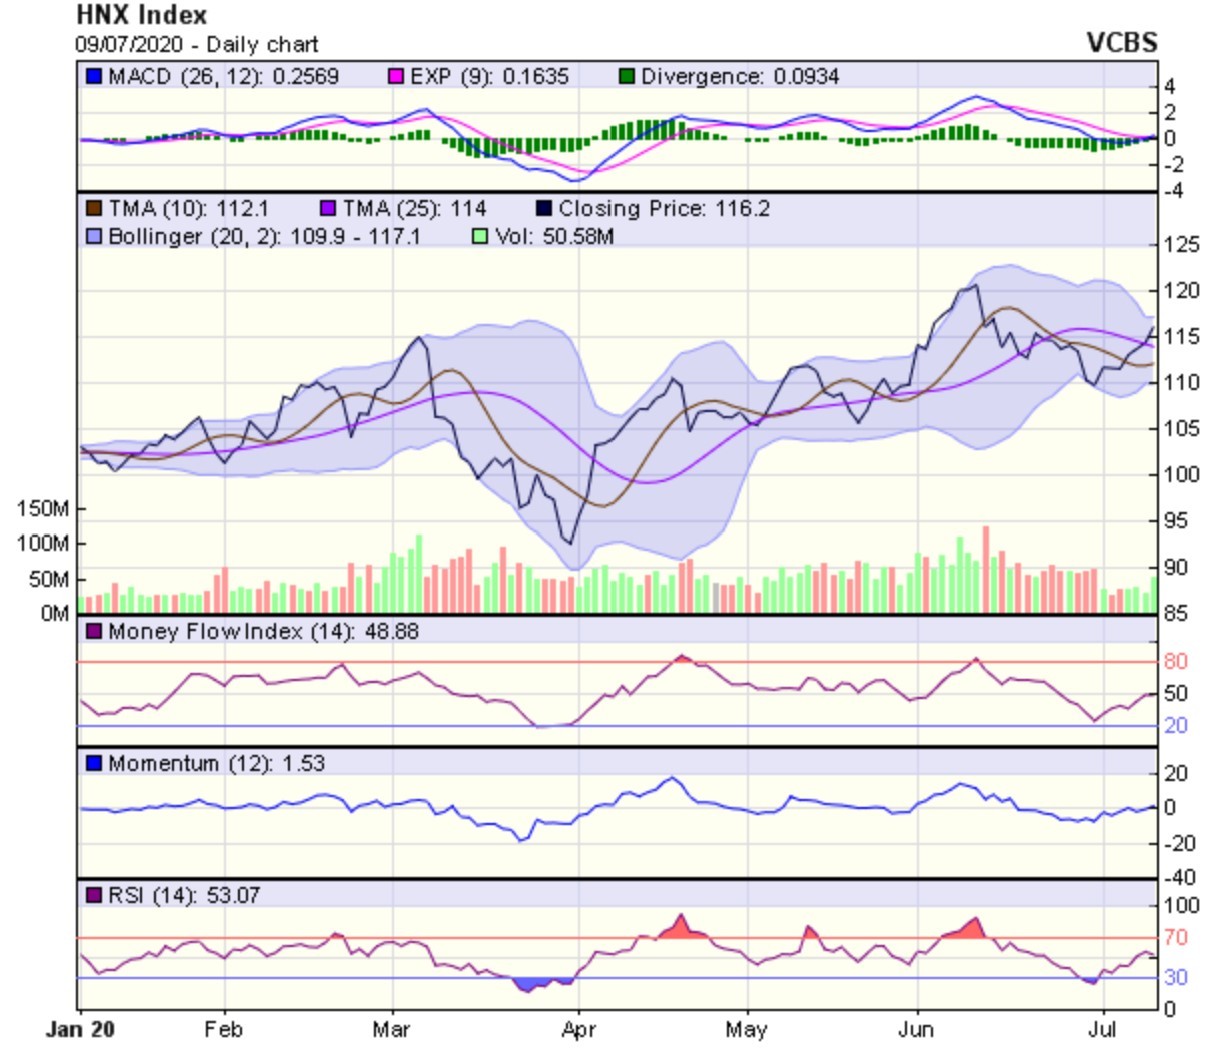Click the red RSI overbought area in June
This screenshot has width=1218, height=1064.
click(966, 928)
